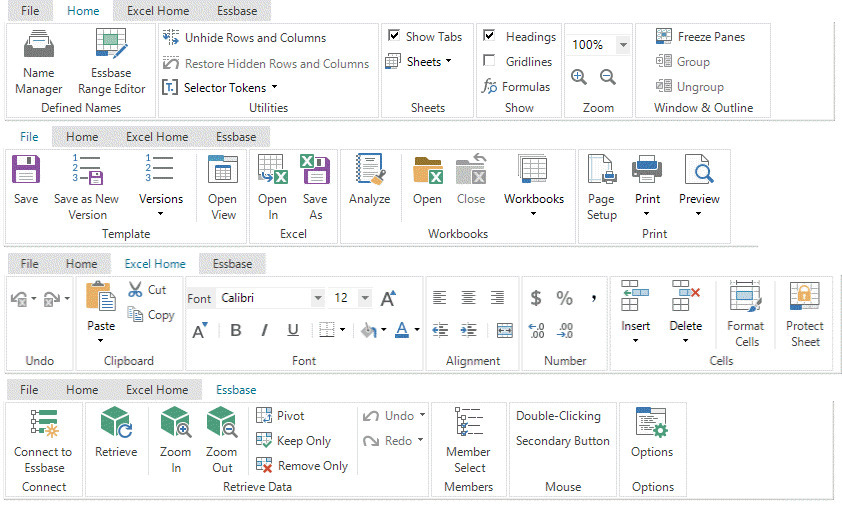Open the Name Manager
842x510 pixels.
[39, 62]
